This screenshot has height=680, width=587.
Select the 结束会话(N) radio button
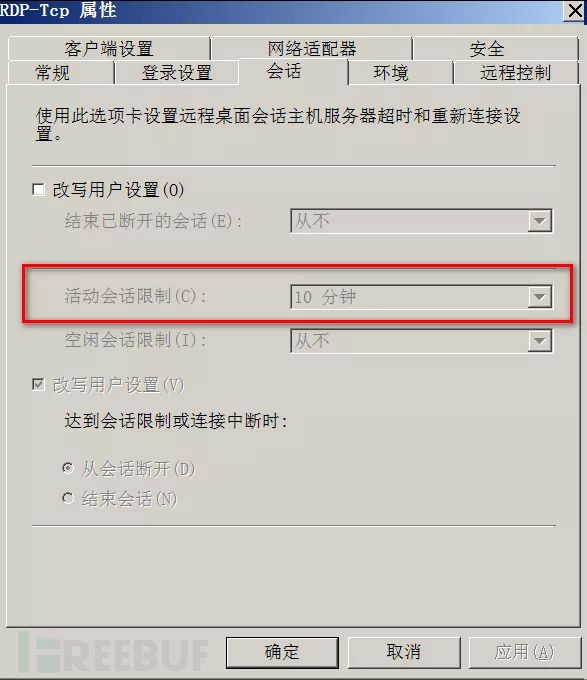coord(68,498)
